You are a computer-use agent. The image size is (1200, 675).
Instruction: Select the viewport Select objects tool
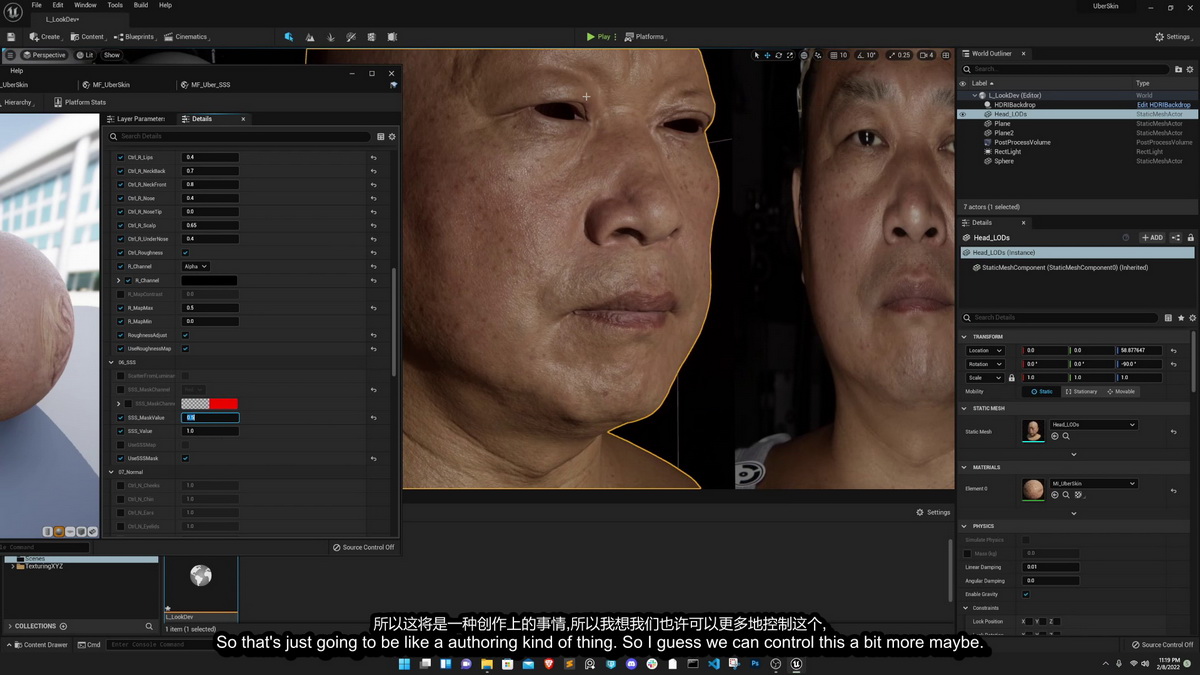pyautogui.click(x=757, y=55)
